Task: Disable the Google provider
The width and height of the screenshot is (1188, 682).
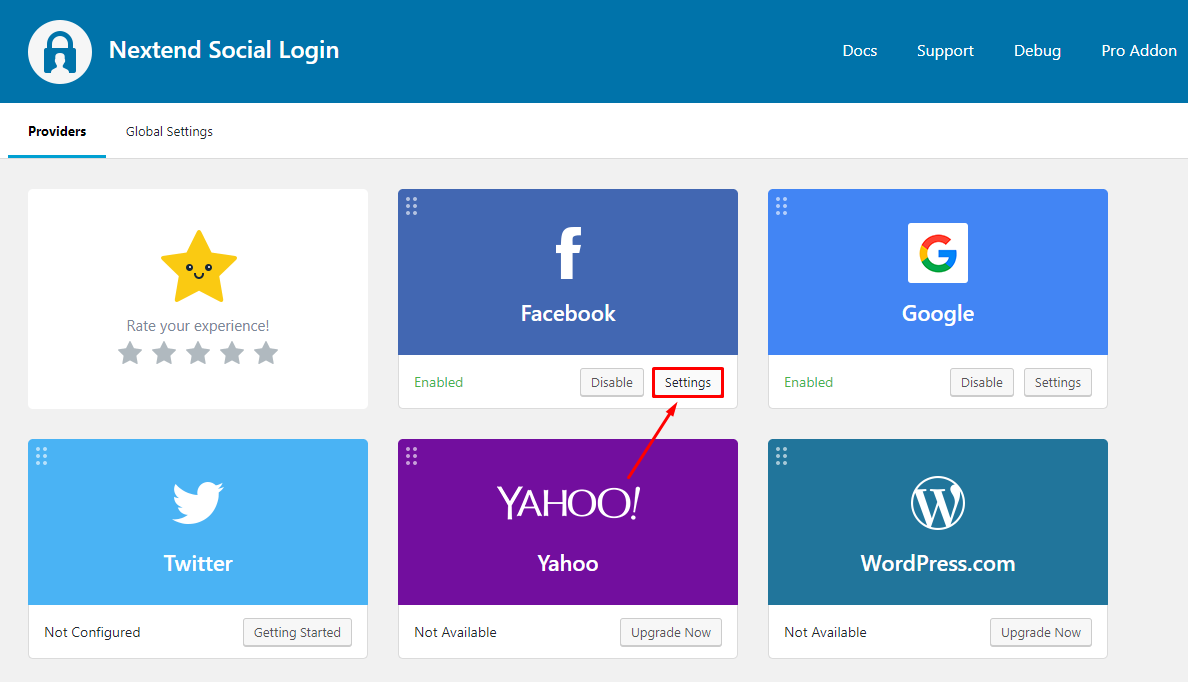Action: coord(982,383)
